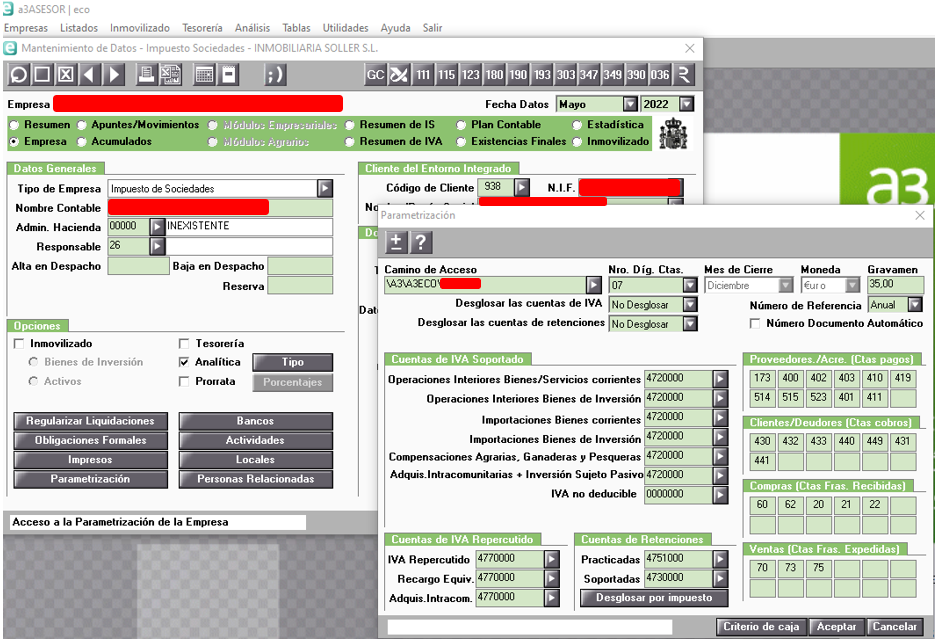935x639 pixels.
Task: Open model 349 from toolbar
Action: (612, 75)
